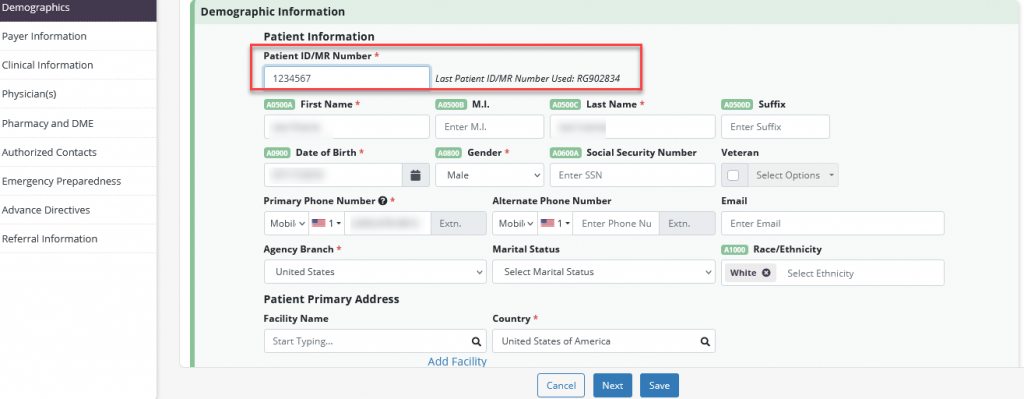Click the Patient ID/MR Number field
The image size is (1024, 399).
(x=347, y=78)
